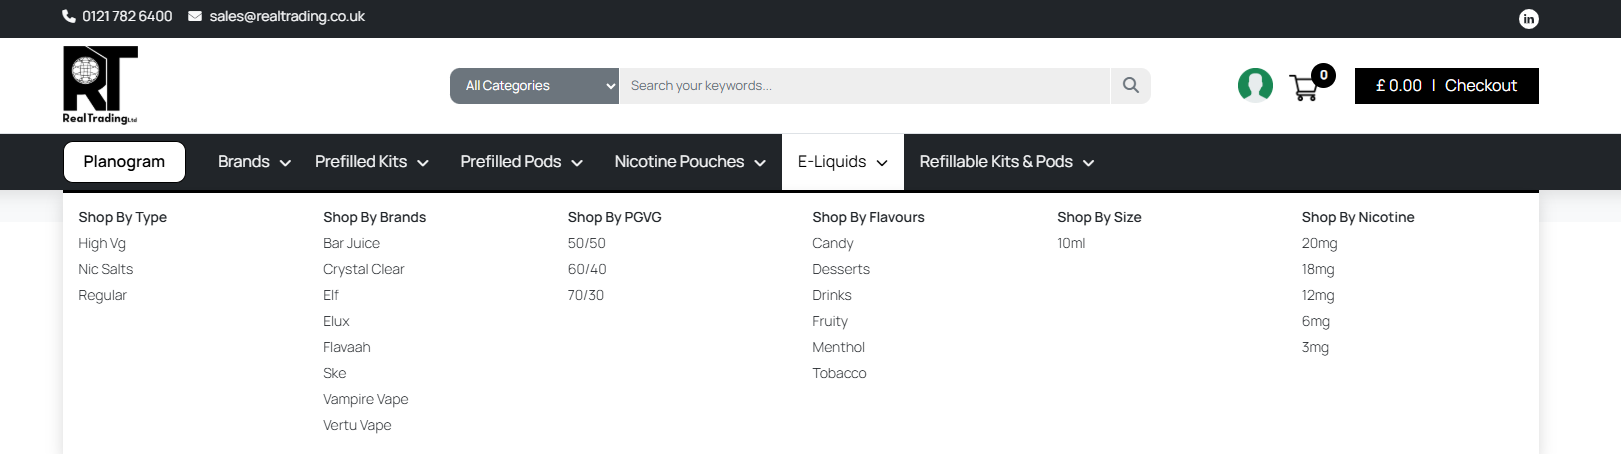
Task: Select 60/40 PGVG ratio
Action: point(587,269)
